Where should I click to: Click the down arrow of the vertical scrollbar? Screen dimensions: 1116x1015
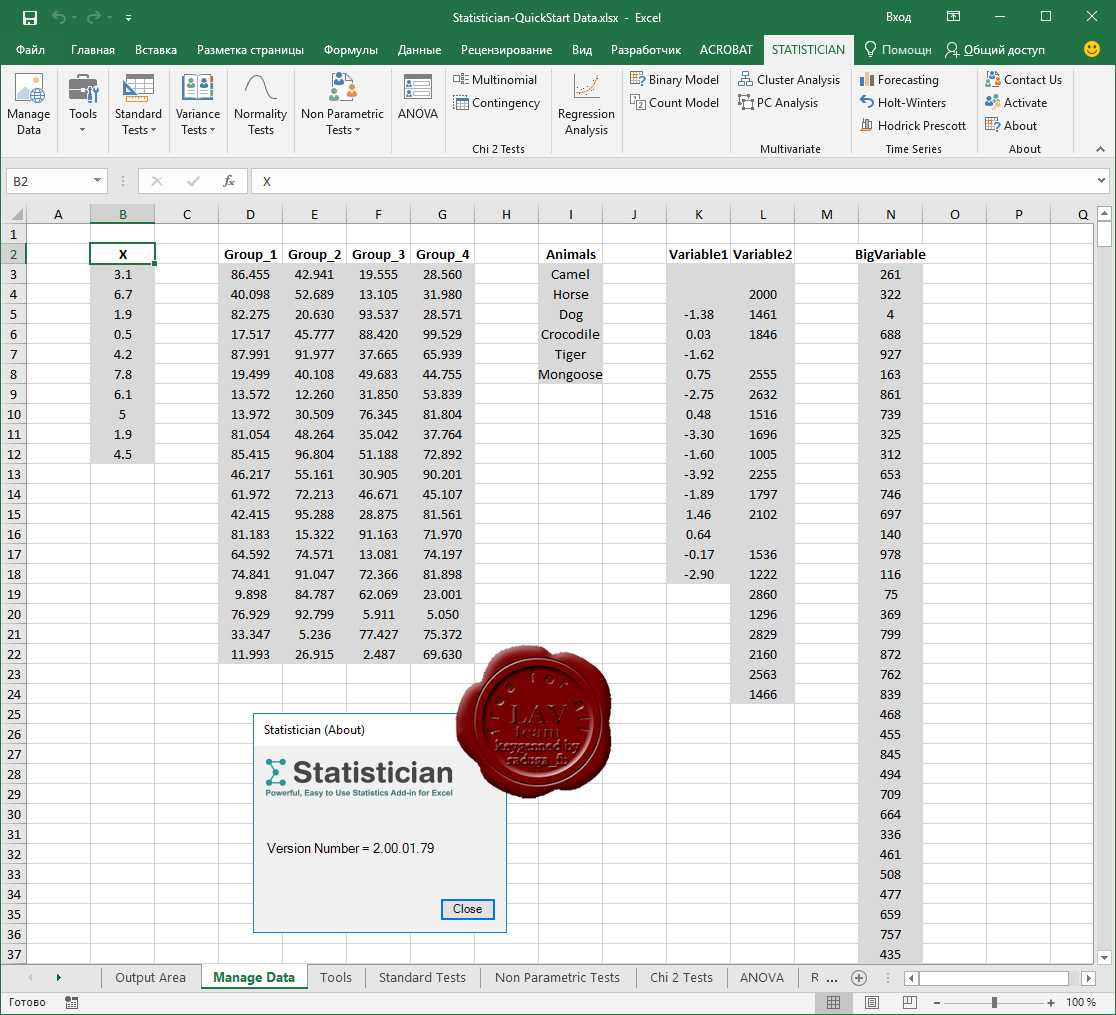[1104, 957]
